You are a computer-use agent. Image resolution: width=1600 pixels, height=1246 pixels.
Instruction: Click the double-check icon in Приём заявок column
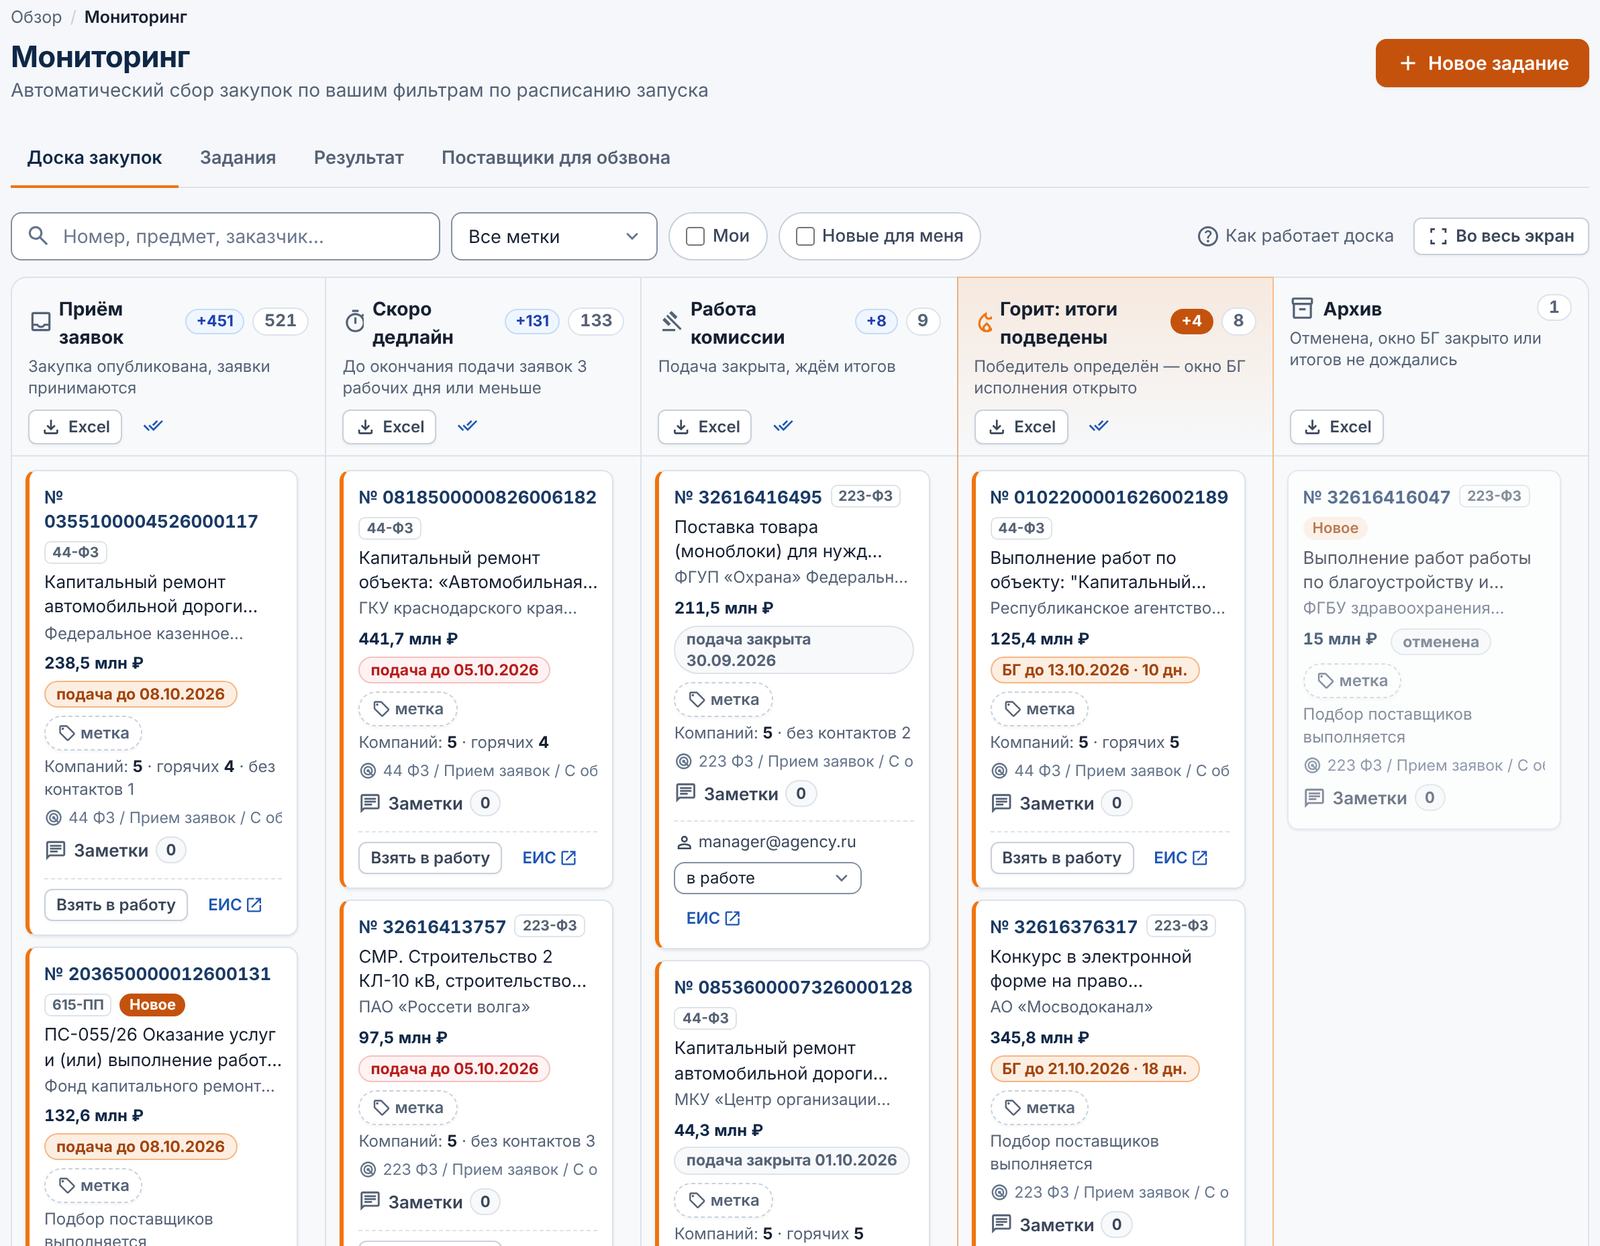153,427
